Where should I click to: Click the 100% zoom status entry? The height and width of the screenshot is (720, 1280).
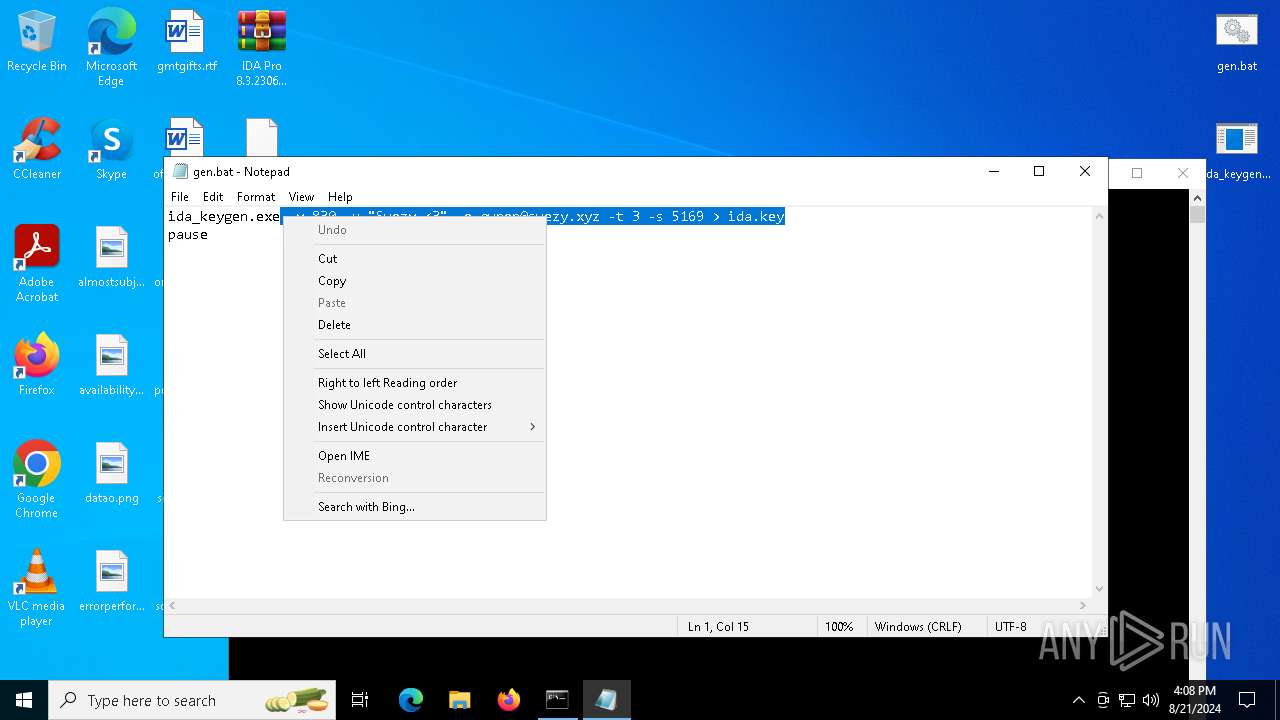pyautogui.click(x=839, y=627)
